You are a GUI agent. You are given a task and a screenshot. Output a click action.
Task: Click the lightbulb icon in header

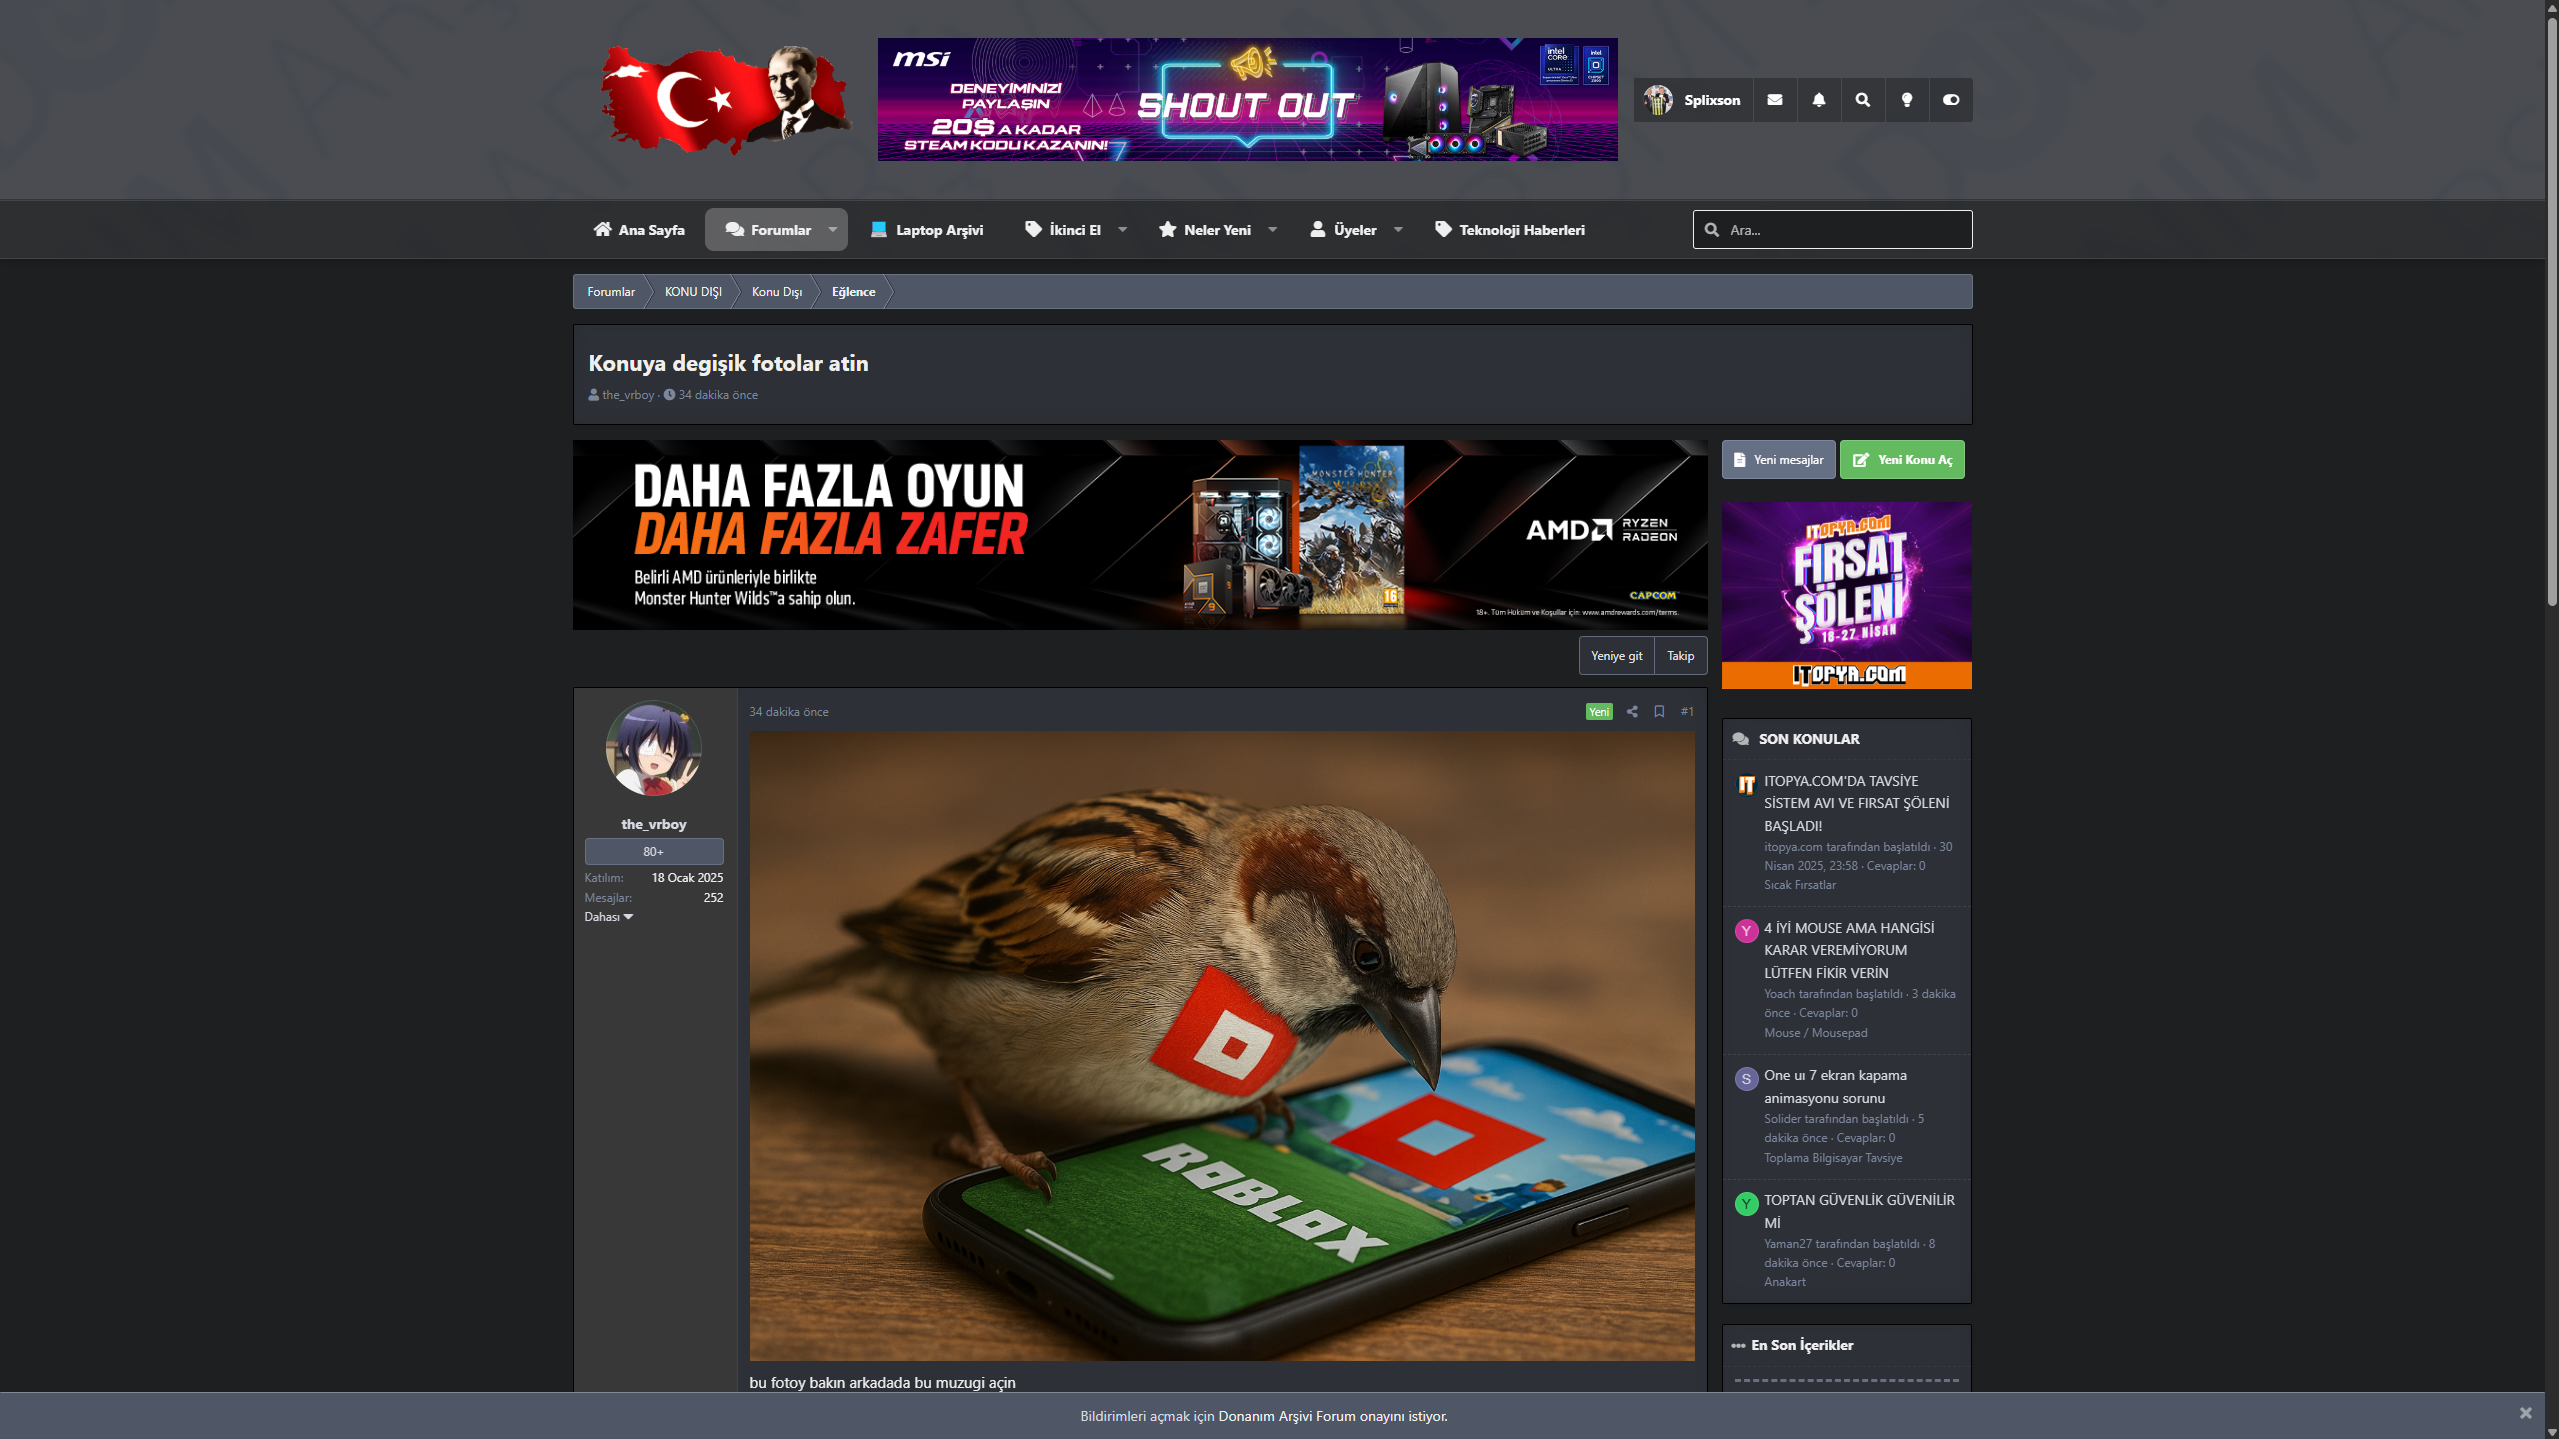click(1907, 100)
